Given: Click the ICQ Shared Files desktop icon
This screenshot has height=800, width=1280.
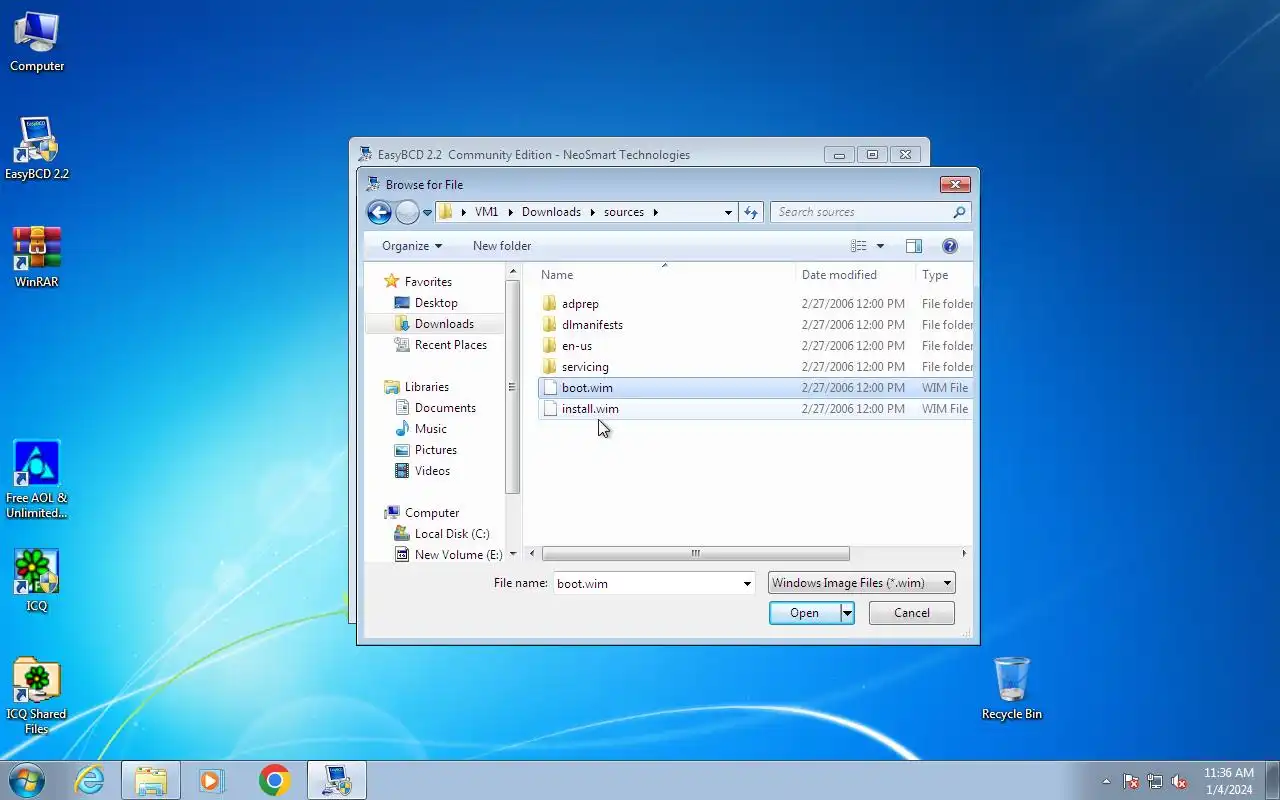Looking at the screenshot, I should point(37,696).
